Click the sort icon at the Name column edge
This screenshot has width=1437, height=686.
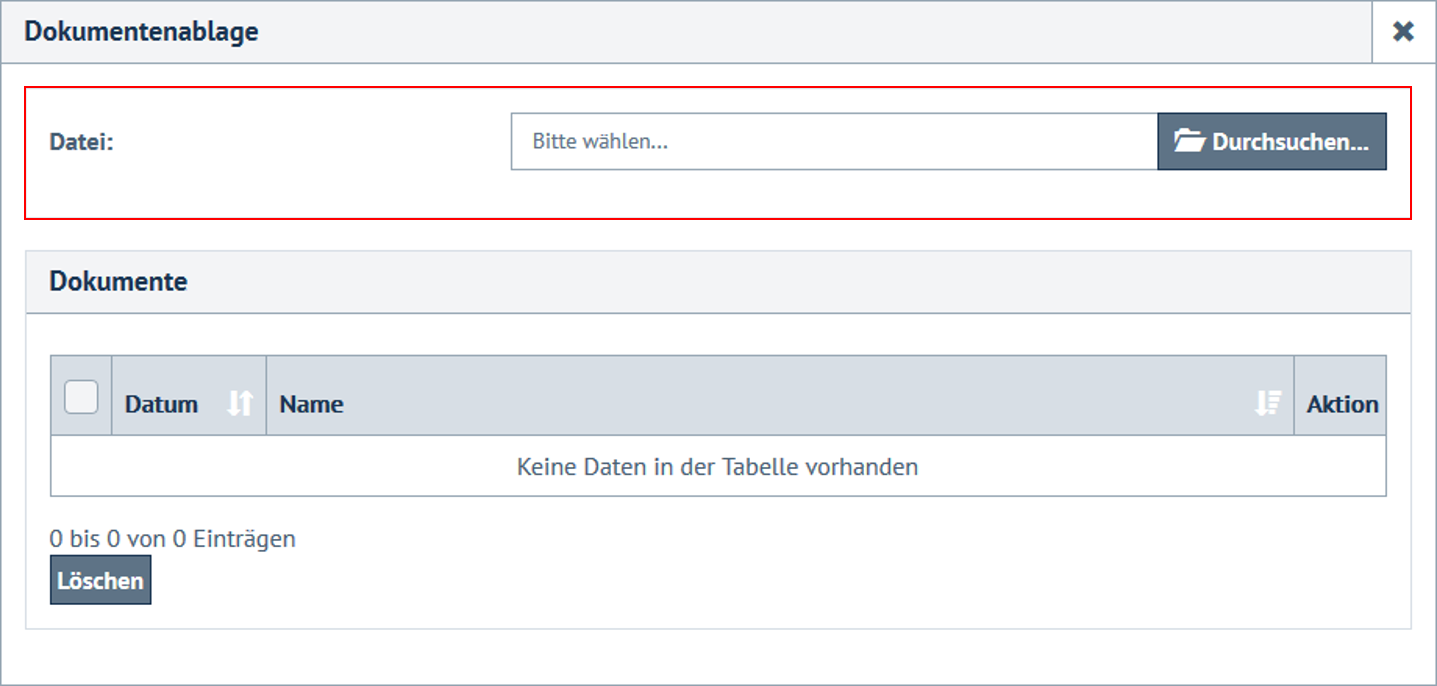coord(1268,401)
